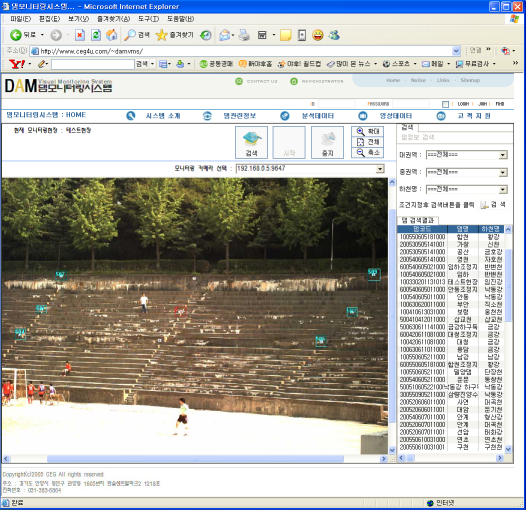Click the Yahoo toolbar pencil icon
This screenshot has height=510, width=526.
pyautogui.click(x=41, y=64)
